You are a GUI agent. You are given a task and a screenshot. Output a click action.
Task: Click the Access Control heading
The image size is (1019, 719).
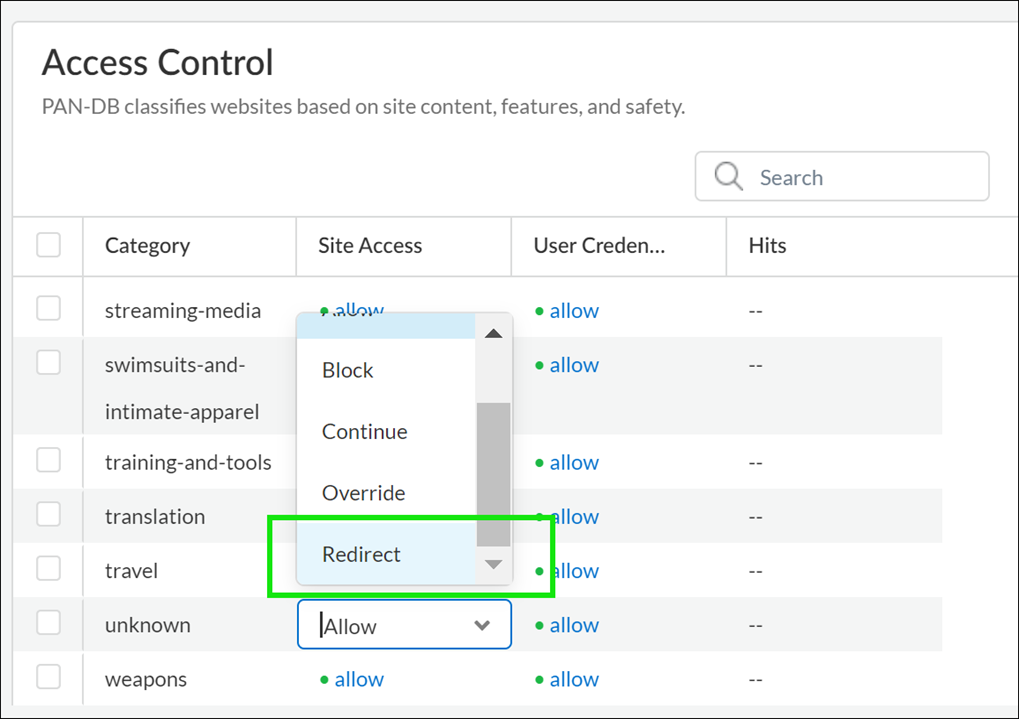(157, 62)
